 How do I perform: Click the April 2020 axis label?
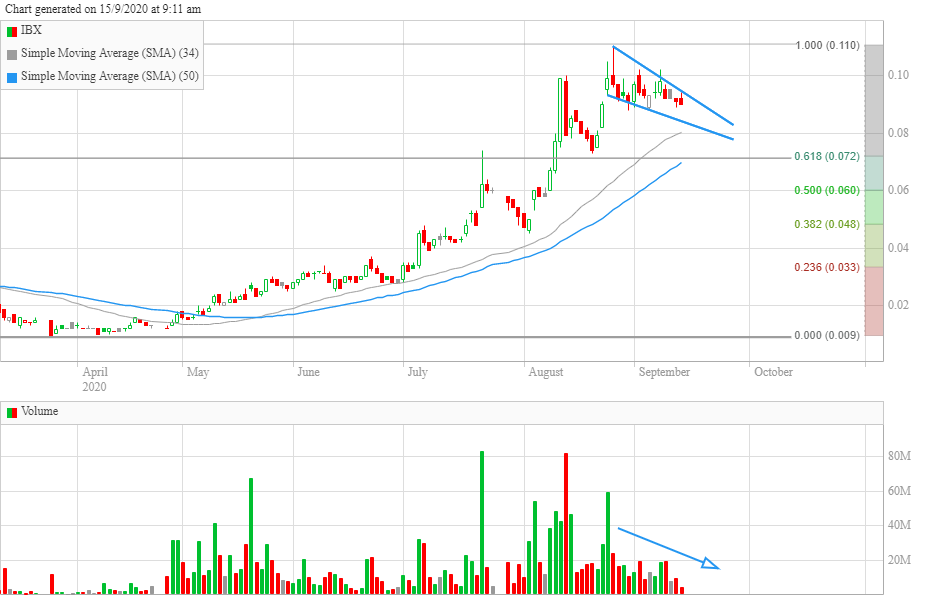95,379
